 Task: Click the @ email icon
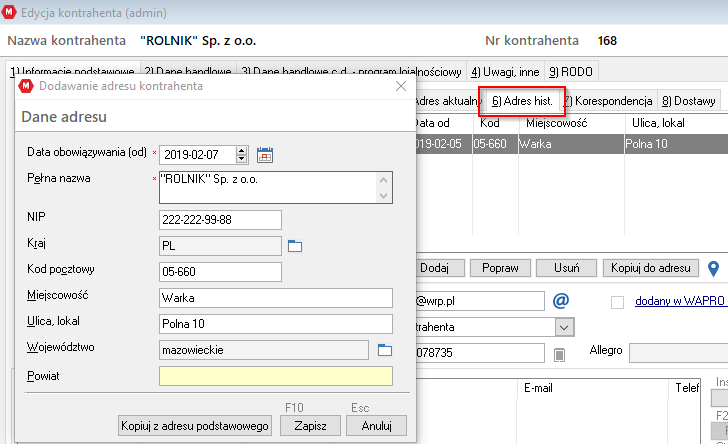coord(561,300)
